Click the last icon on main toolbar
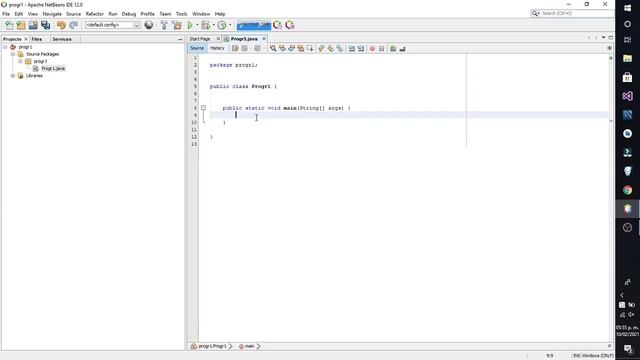Image resolution: width=640 pixels, height=360 pixels. pyautogui.click(x=290, y=25)
